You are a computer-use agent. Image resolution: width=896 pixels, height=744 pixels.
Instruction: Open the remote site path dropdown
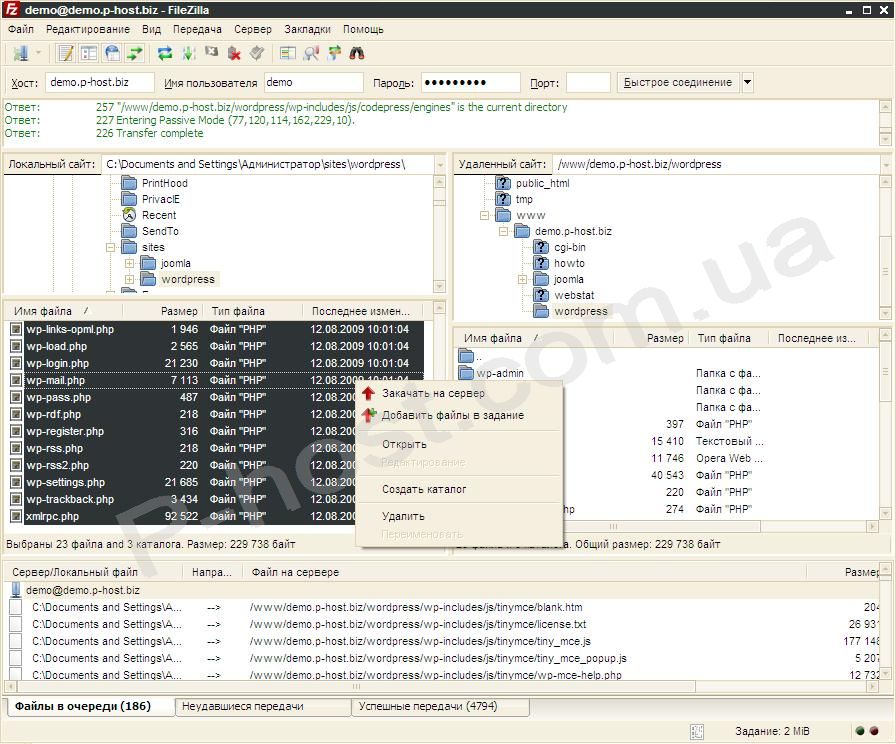click(886, 165)
